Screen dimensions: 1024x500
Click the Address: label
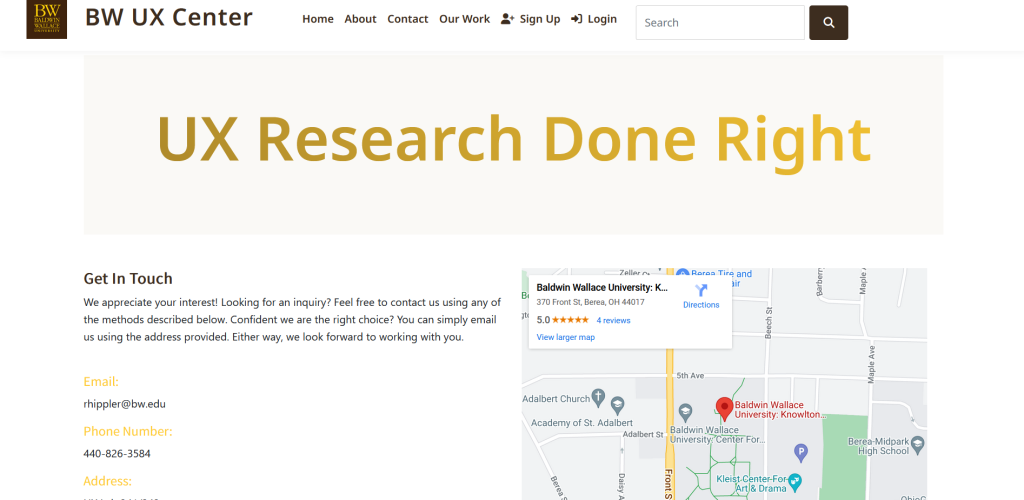click(108, 481)
